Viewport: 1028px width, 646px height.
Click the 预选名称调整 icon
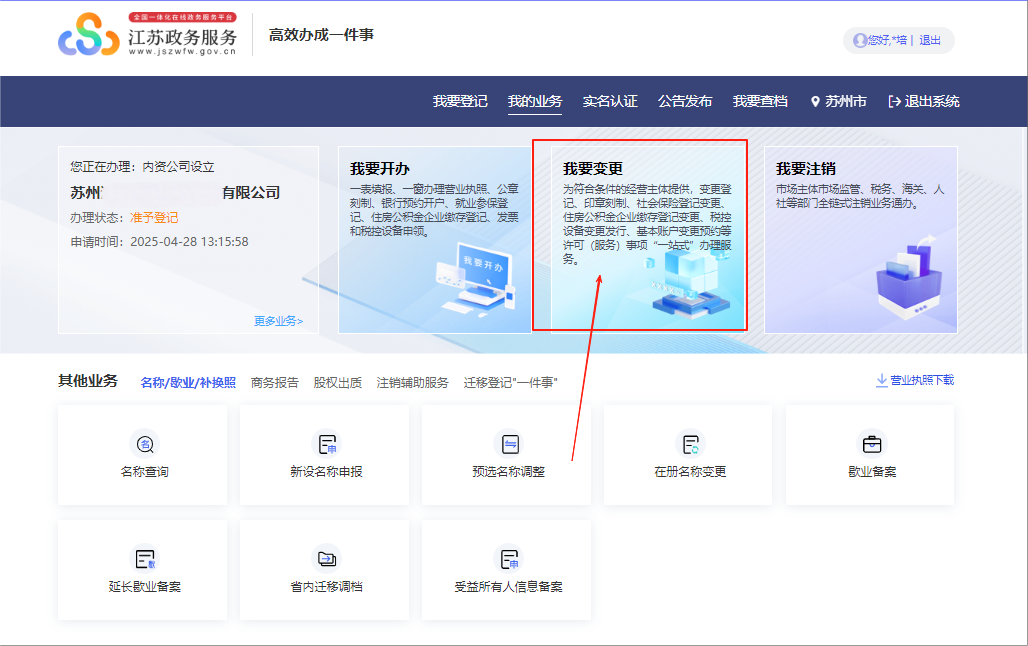tap(509, 445)
